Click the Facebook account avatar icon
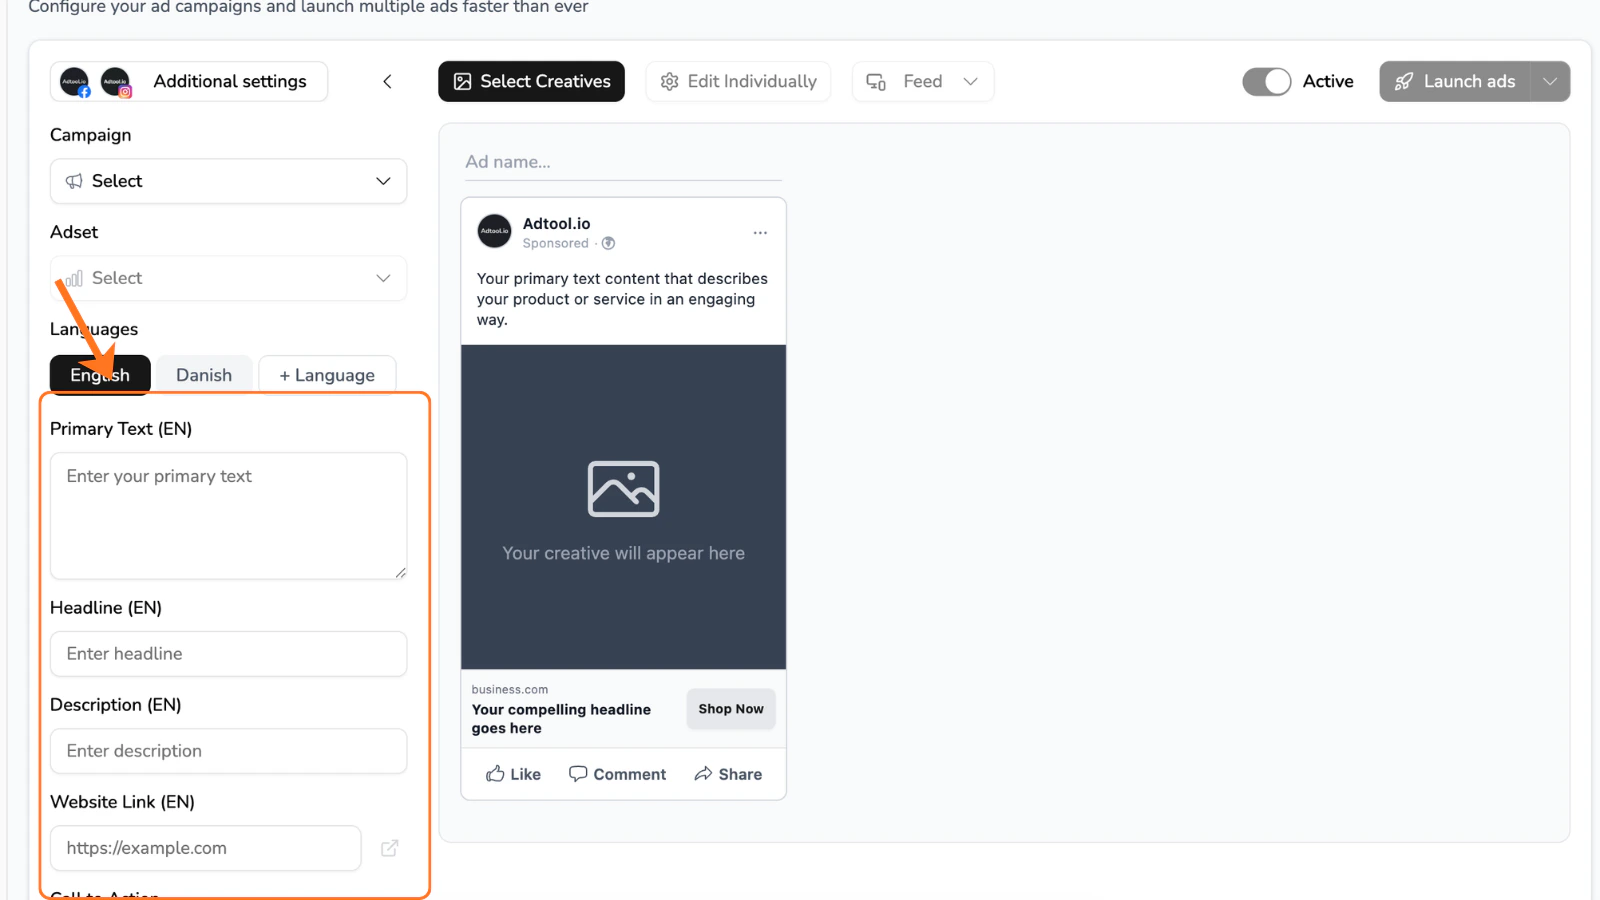 point(75,82)
